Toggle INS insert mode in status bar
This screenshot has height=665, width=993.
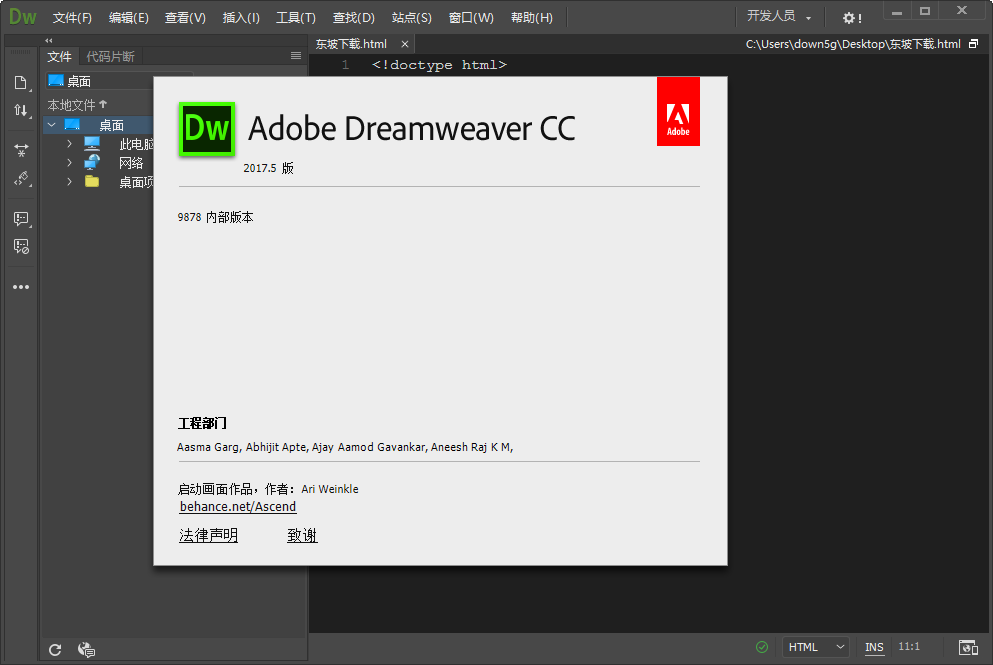point(874,647)
